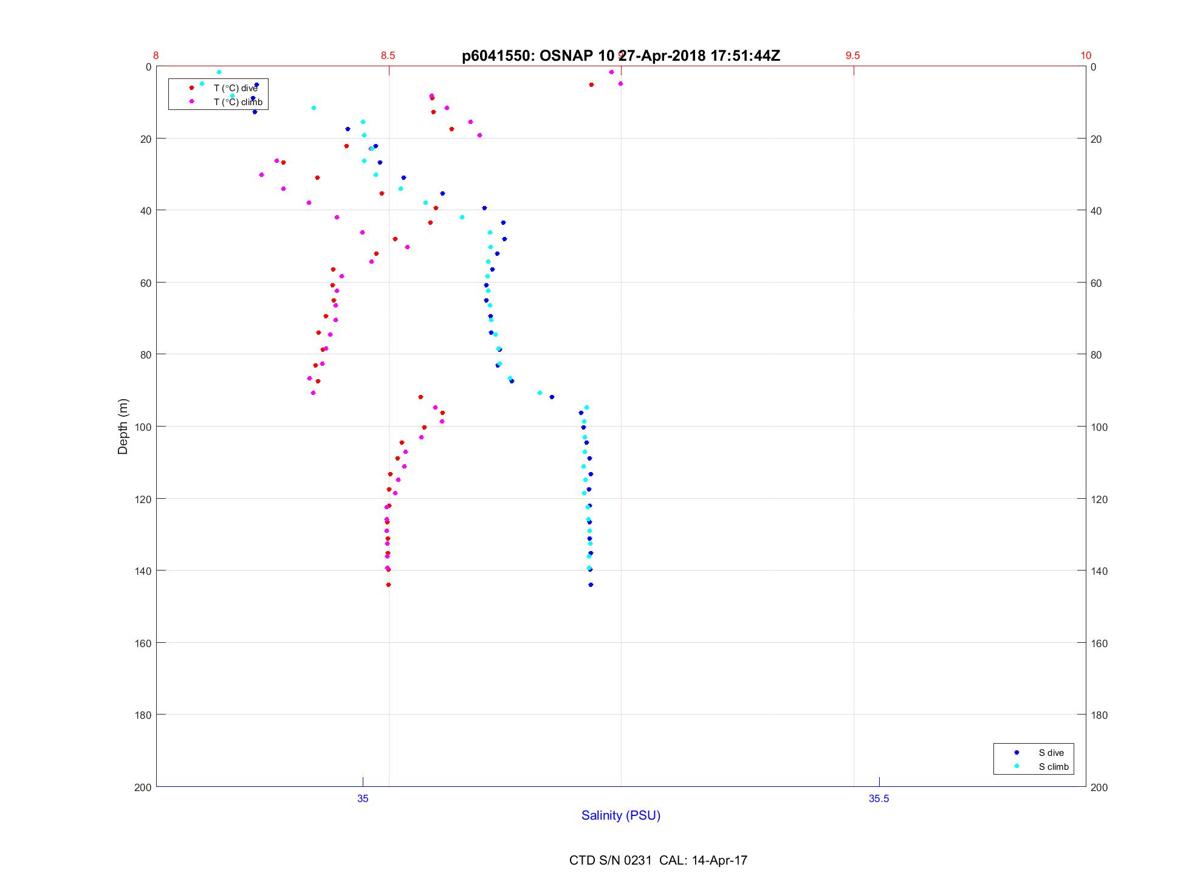Click the '140' tick on the left depth axis
Viewport: 1200px width, 885px height.
pyautogui.click(x=142, y=571)
